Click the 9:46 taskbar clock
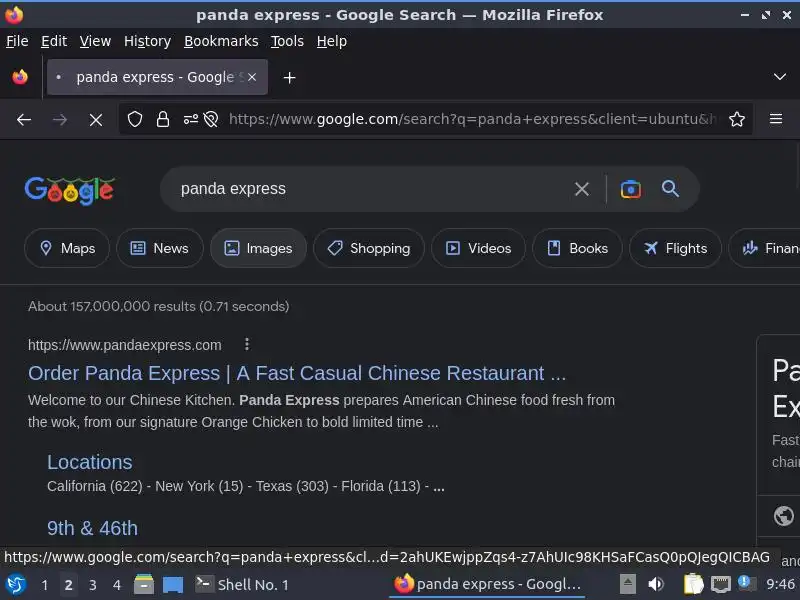This screenshot has height=600, width=800. pyautogui.click(x=781, y=585)
